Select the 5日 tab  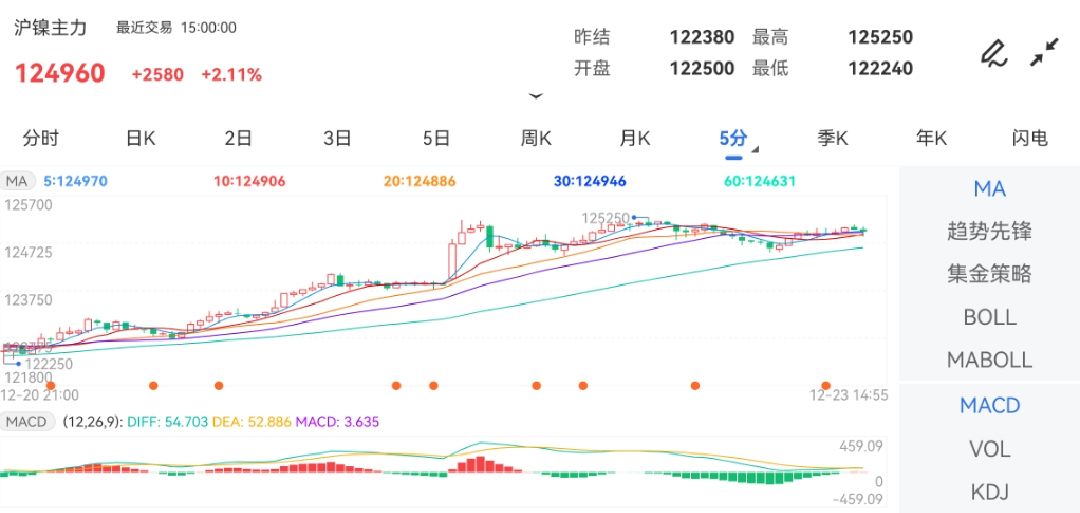437,138
